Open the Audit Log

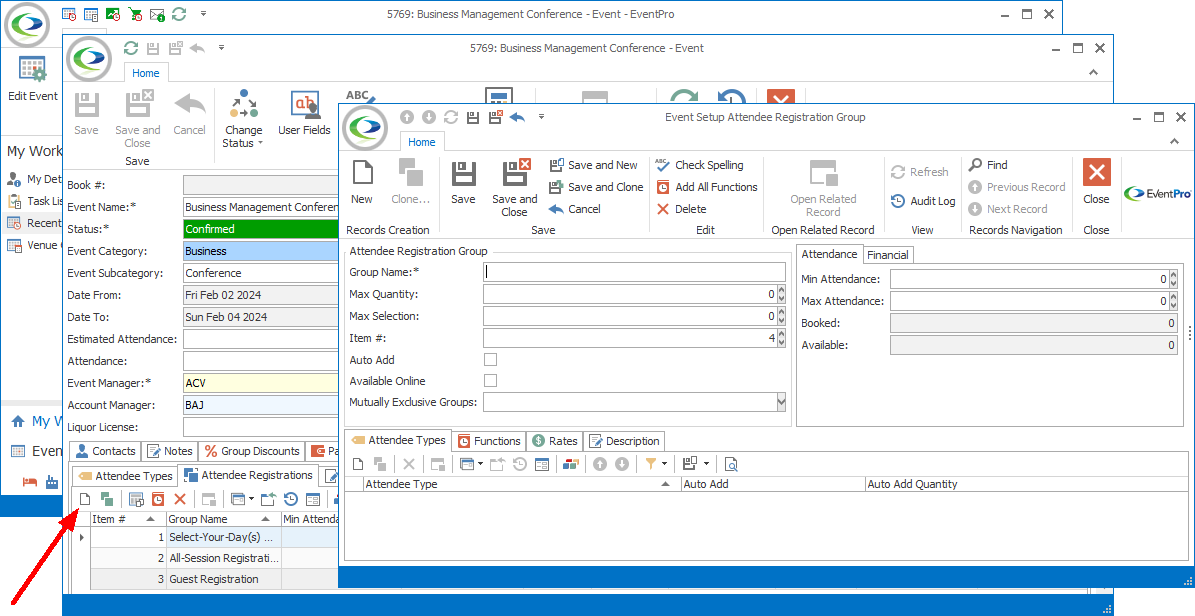(x=923, y=201)
